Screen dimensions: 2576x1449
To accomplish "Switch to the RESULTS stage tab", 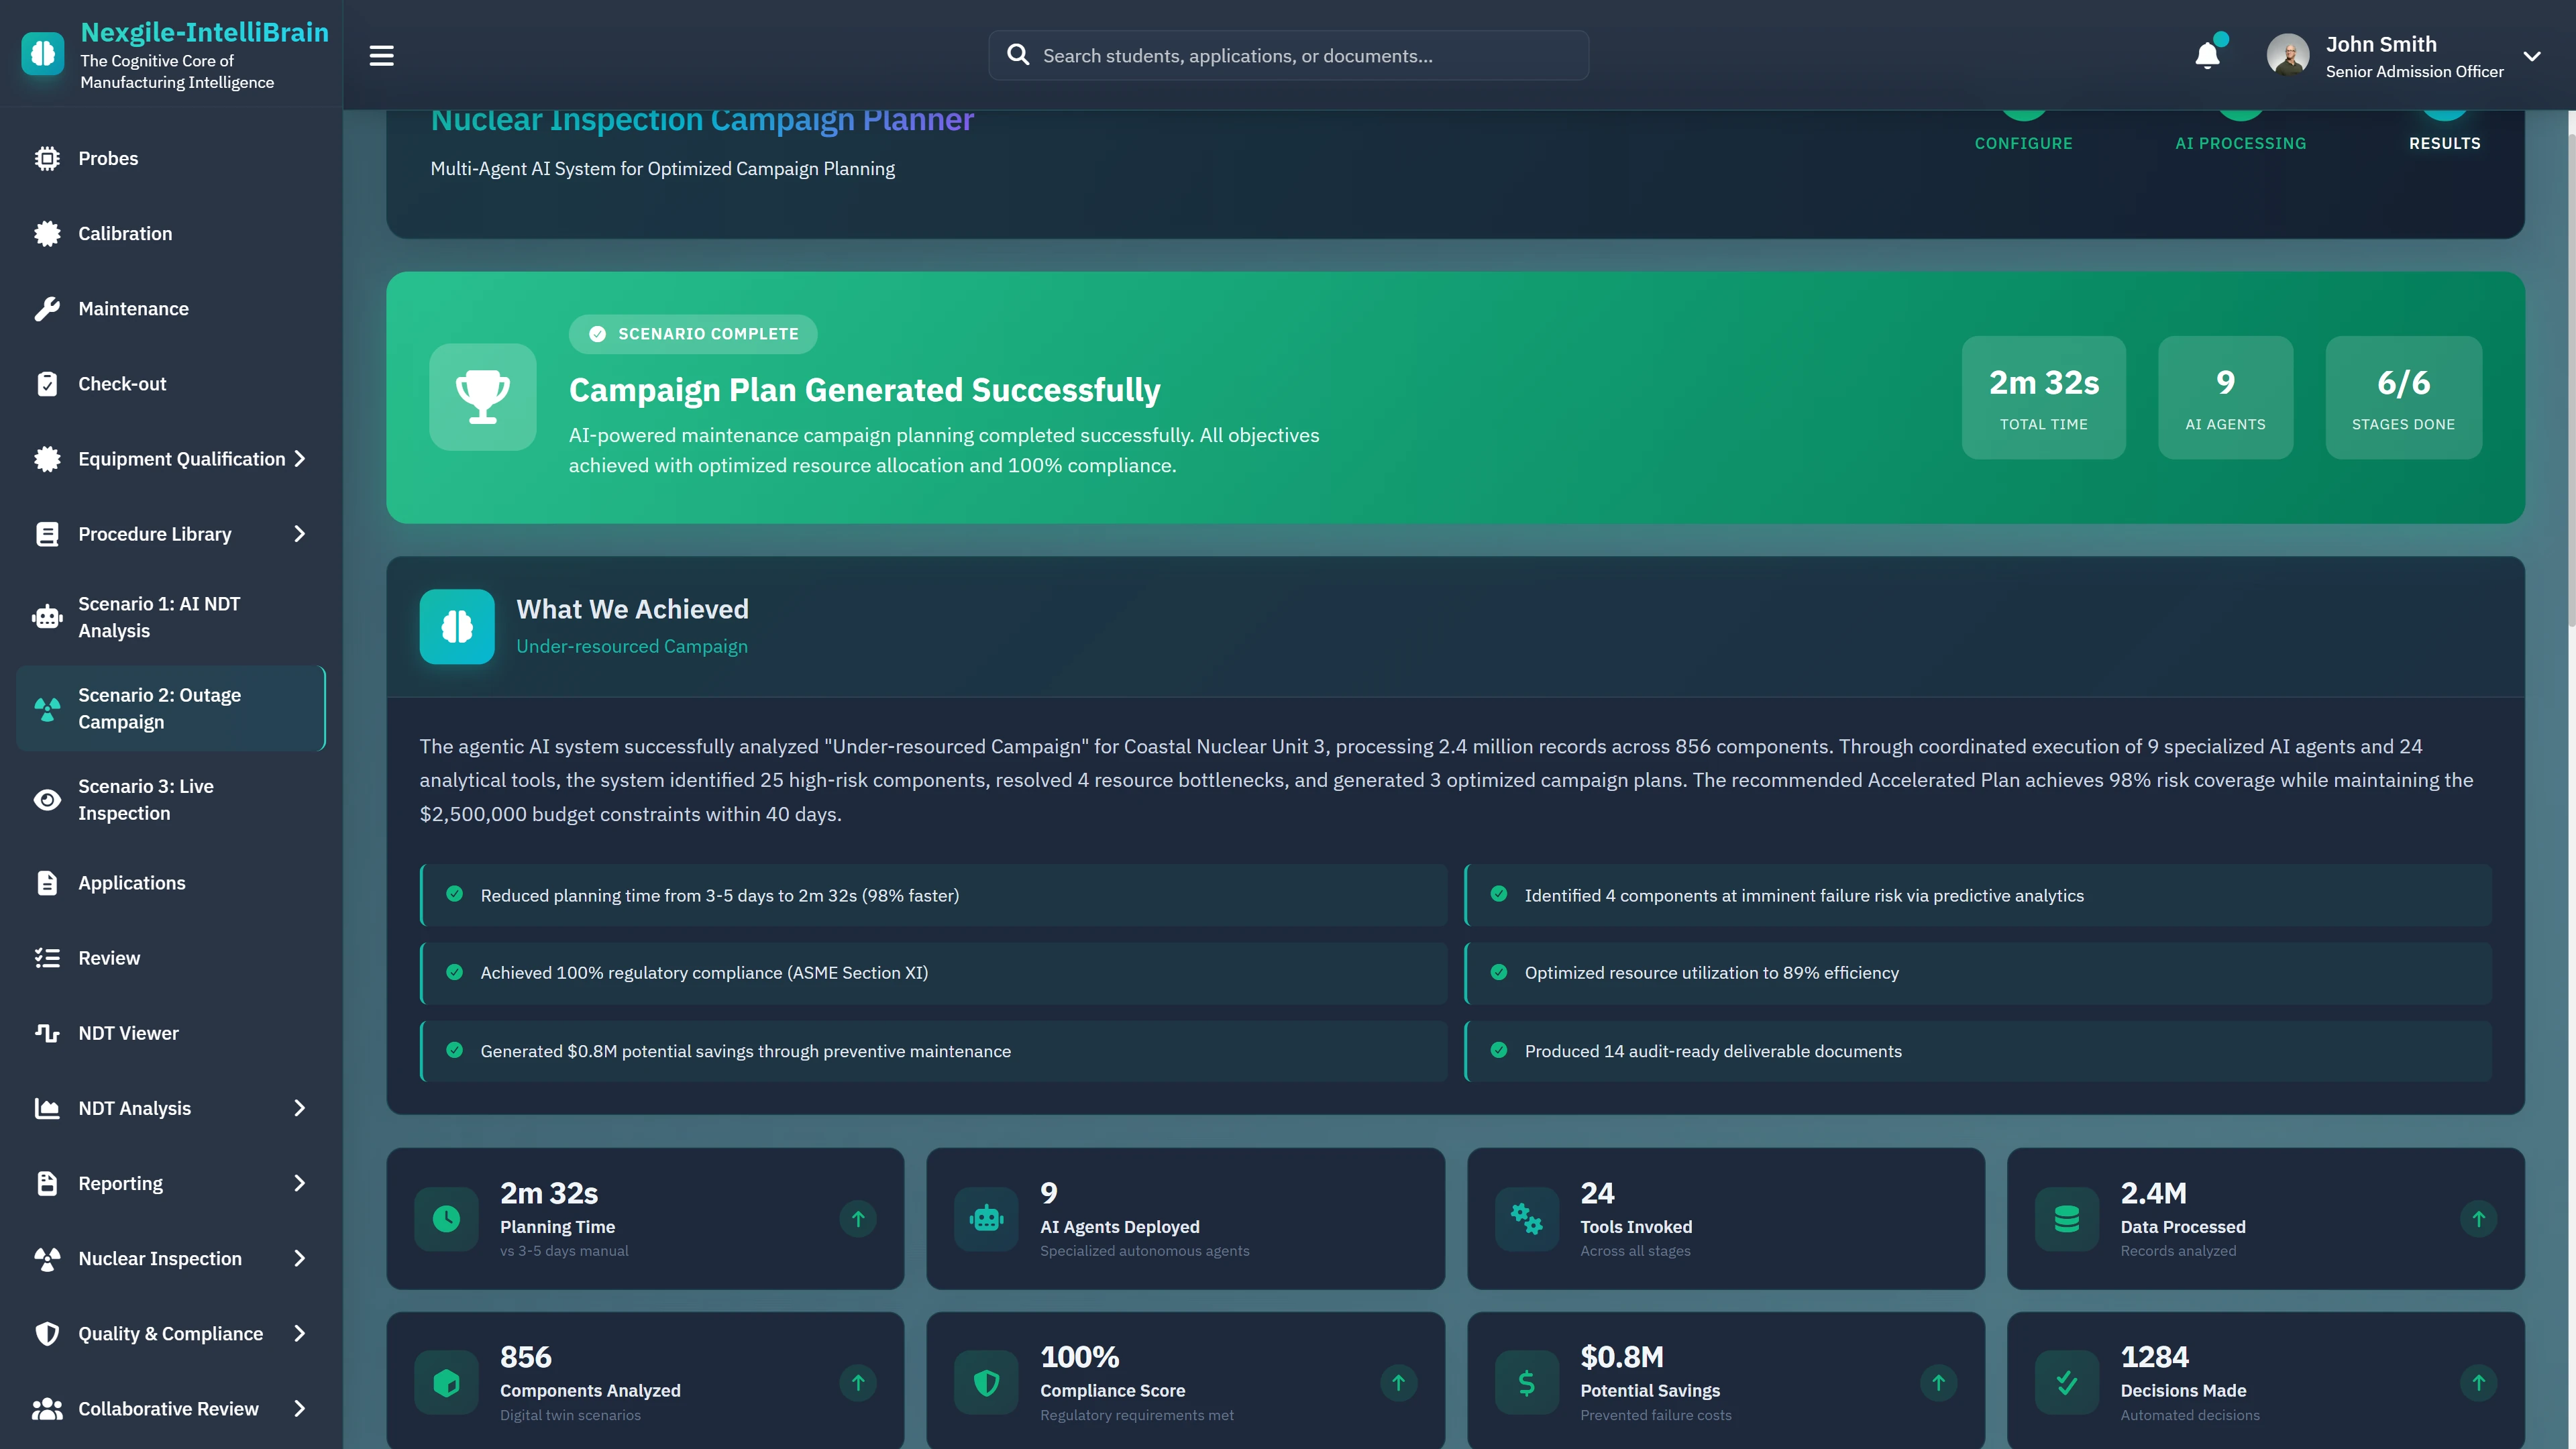I will [2444, 142].
